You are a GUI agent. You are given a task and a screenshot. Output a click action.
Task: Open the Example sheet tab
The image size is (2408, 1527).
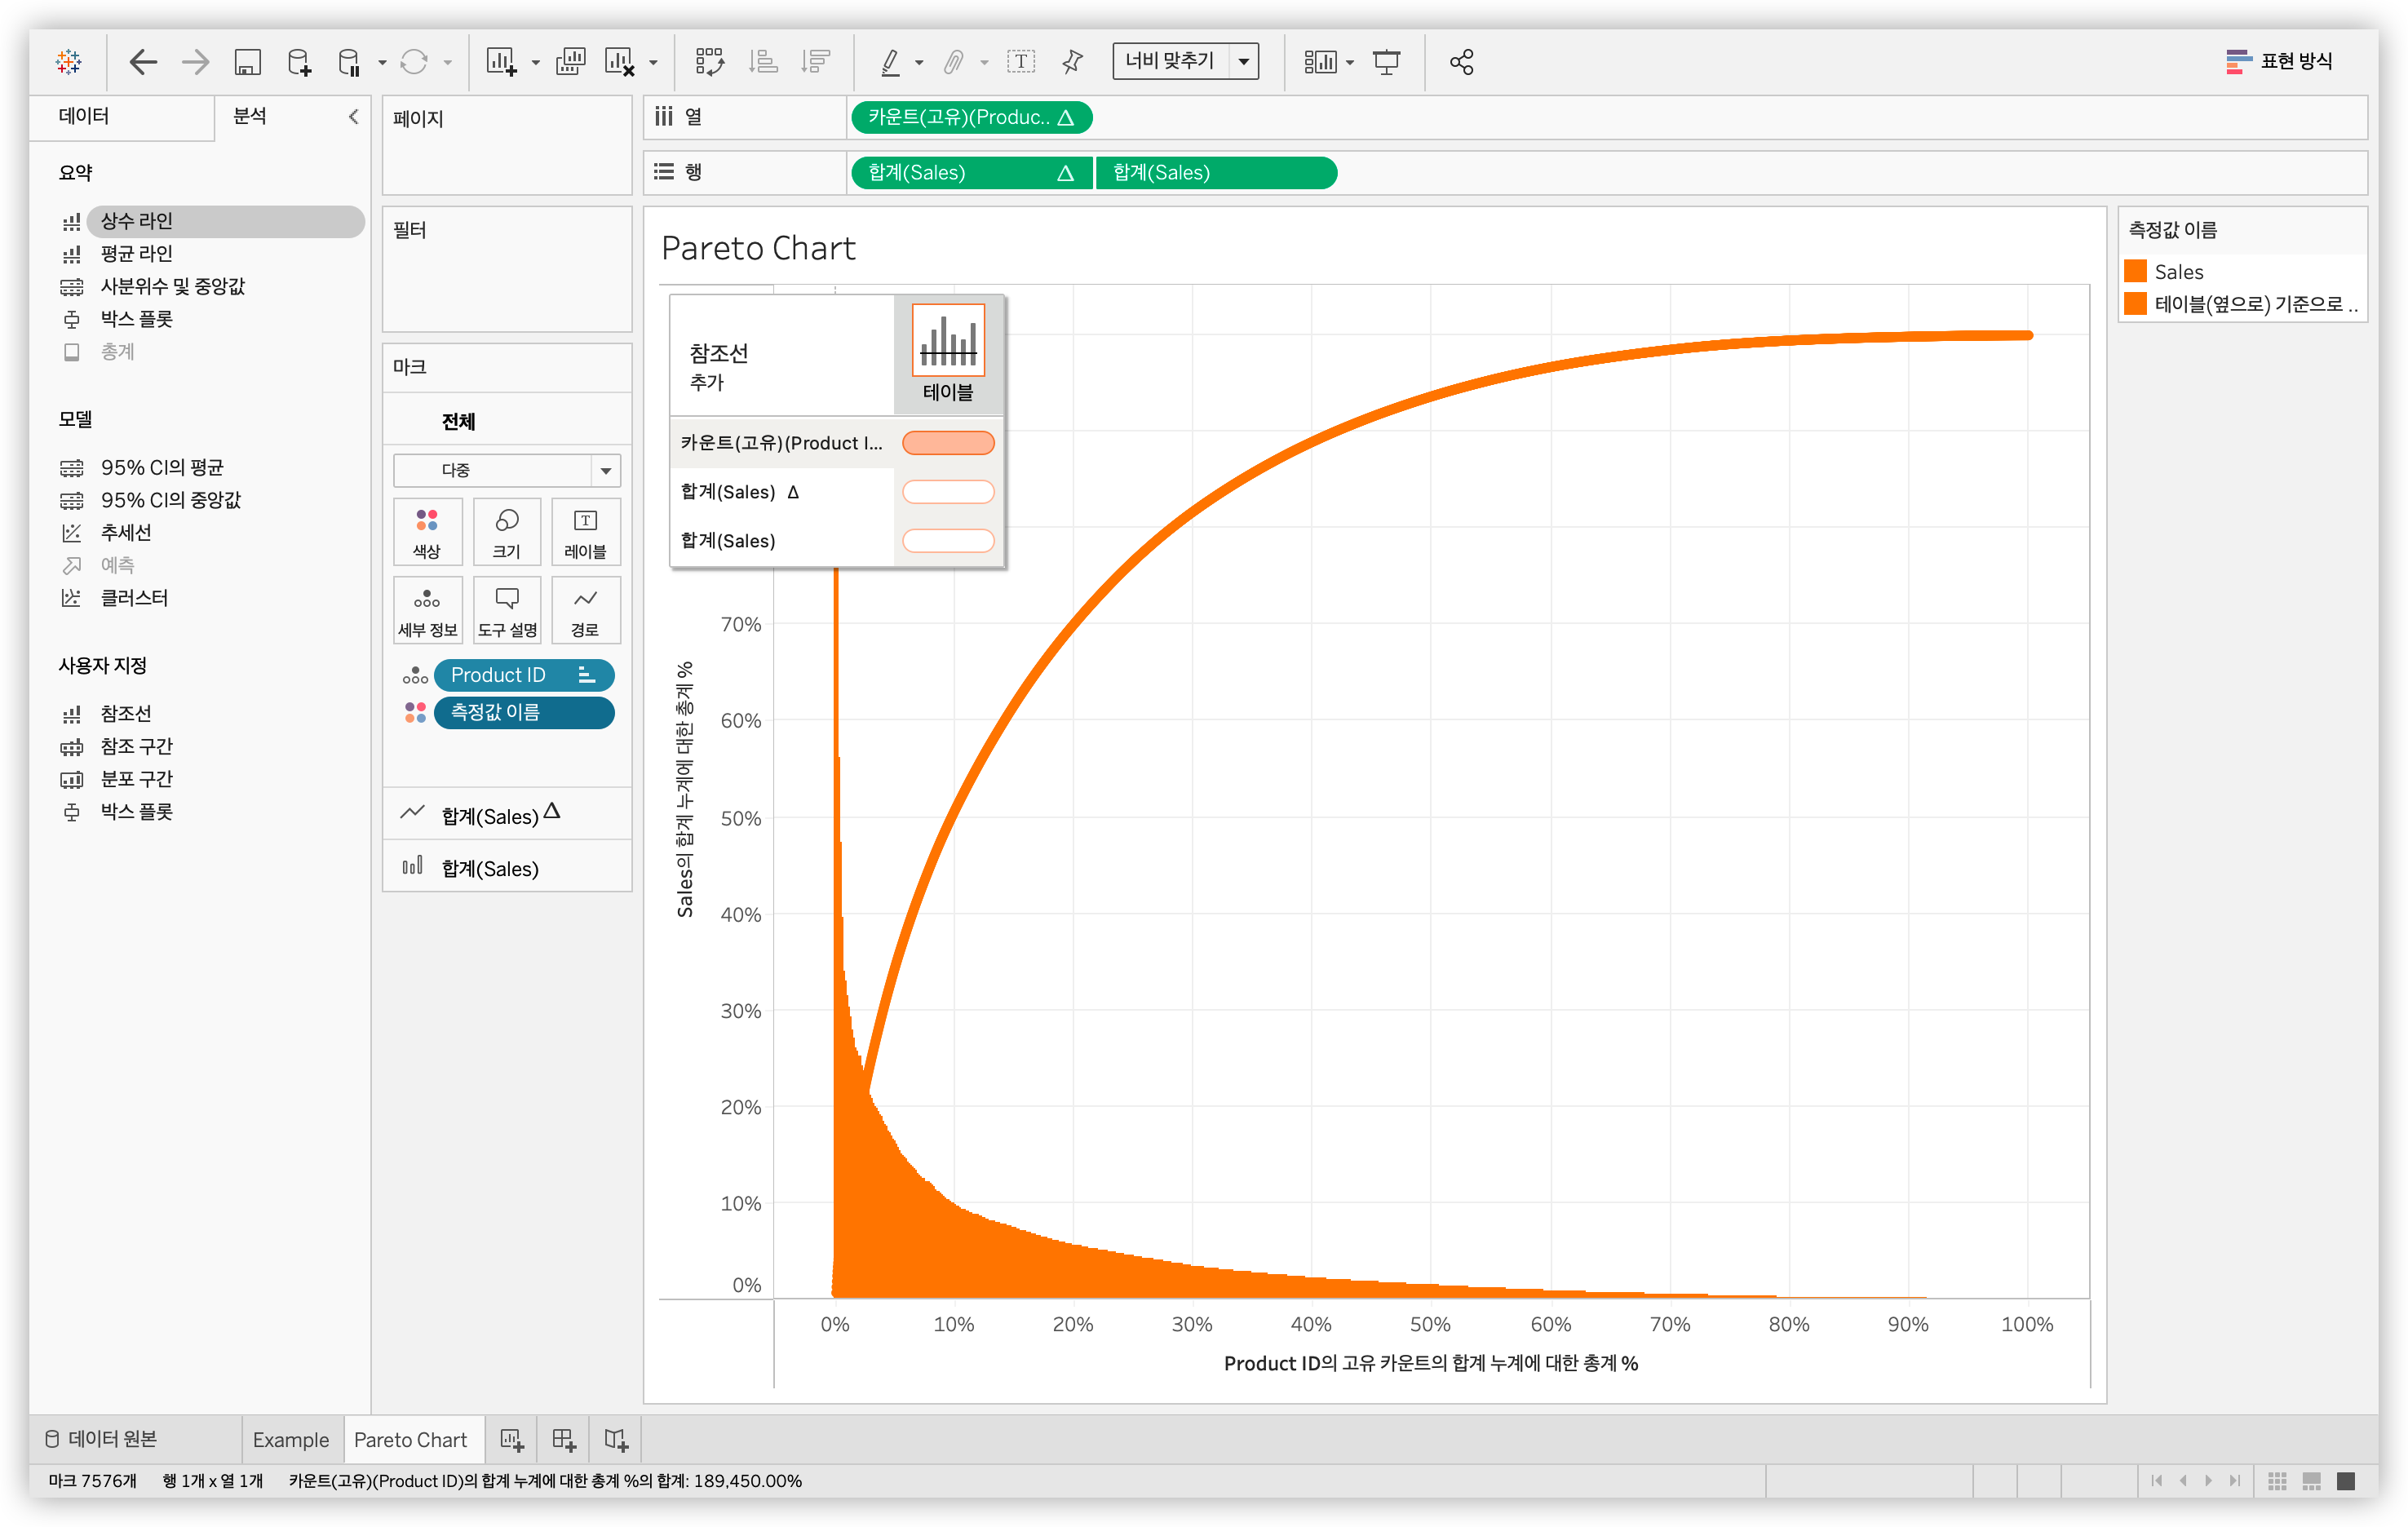pos(290,1439)
